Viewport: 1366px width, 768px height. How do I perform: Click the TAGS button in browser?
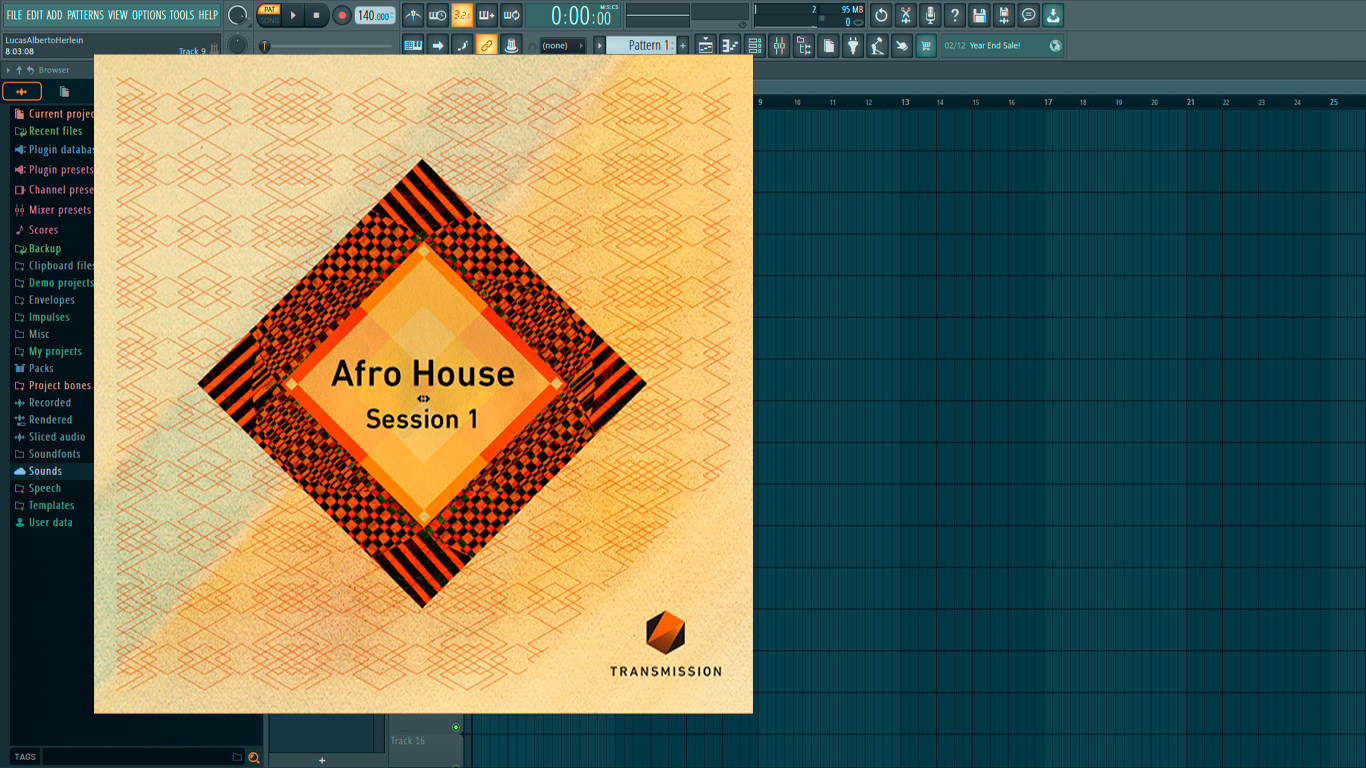point(25,757)
